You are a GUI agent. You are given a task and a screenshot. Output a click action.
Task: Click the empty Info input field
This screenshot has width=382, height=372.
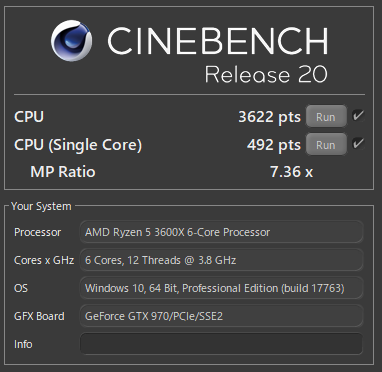click(221, 343)
